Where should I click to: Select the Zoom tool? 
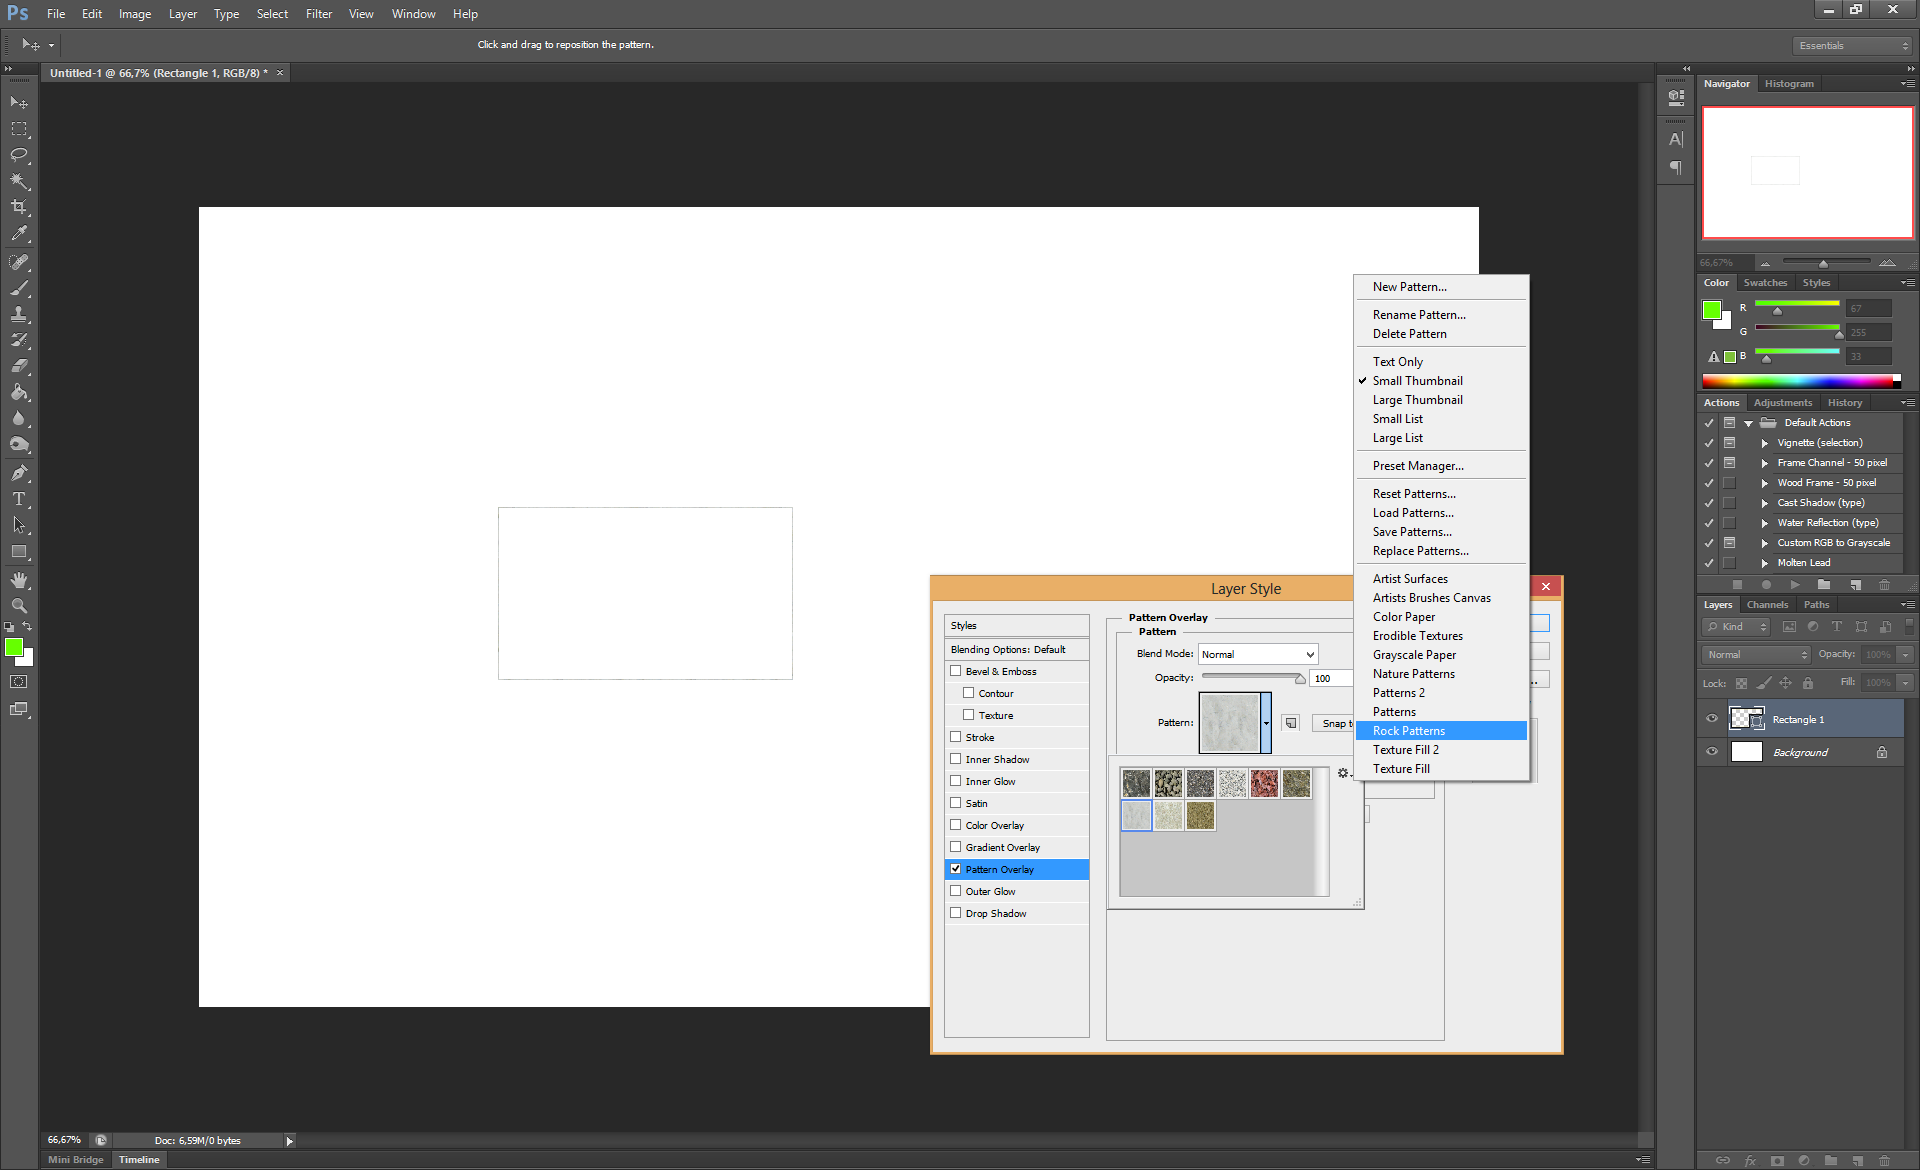[x=19, y=606]
